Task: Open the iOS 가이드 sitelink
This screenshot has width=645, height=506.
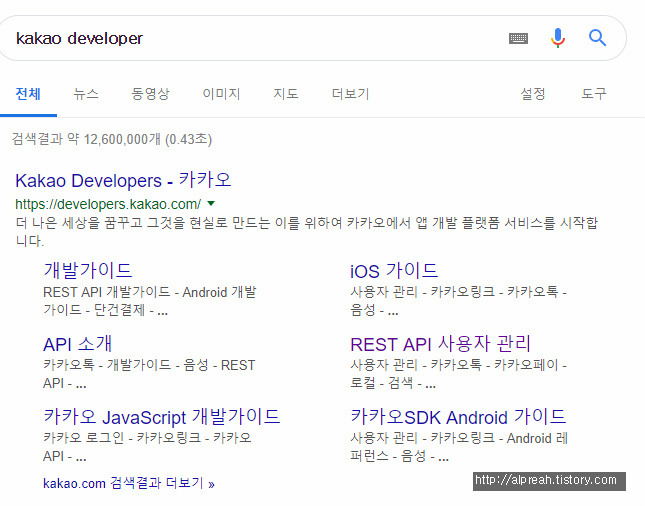Action: point(394,271)
